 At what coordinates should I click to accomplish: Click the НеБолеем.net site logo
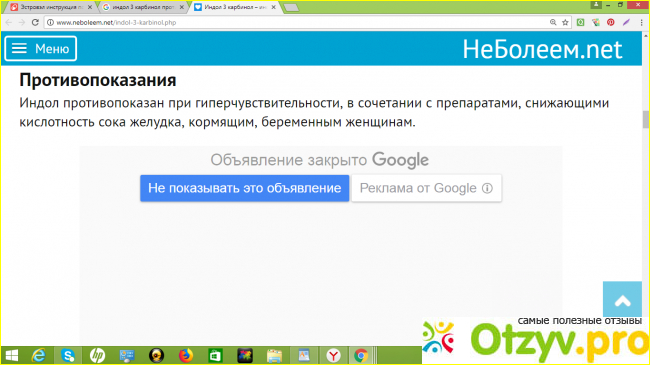(x=542, y=49)
